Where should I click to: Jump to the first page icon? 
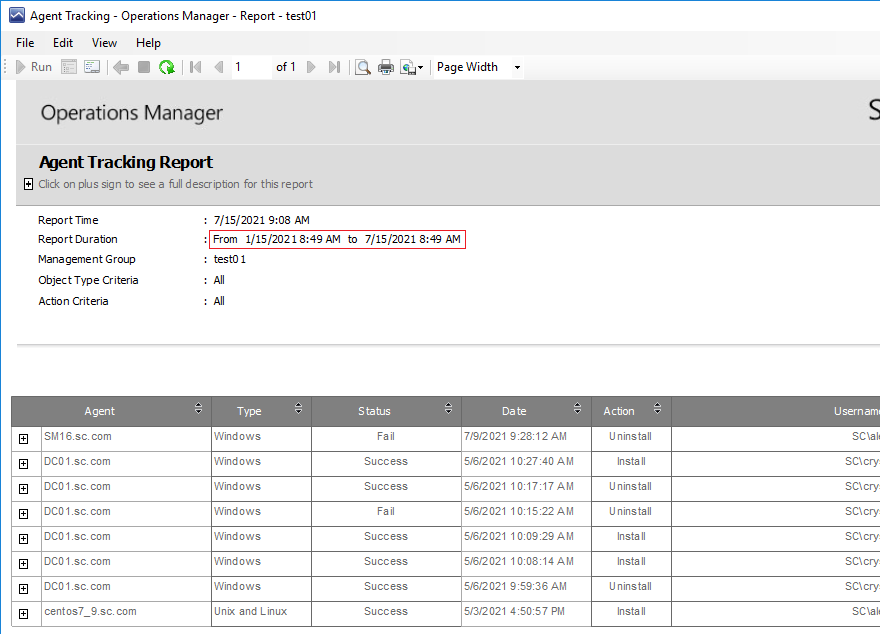(195, 67)
